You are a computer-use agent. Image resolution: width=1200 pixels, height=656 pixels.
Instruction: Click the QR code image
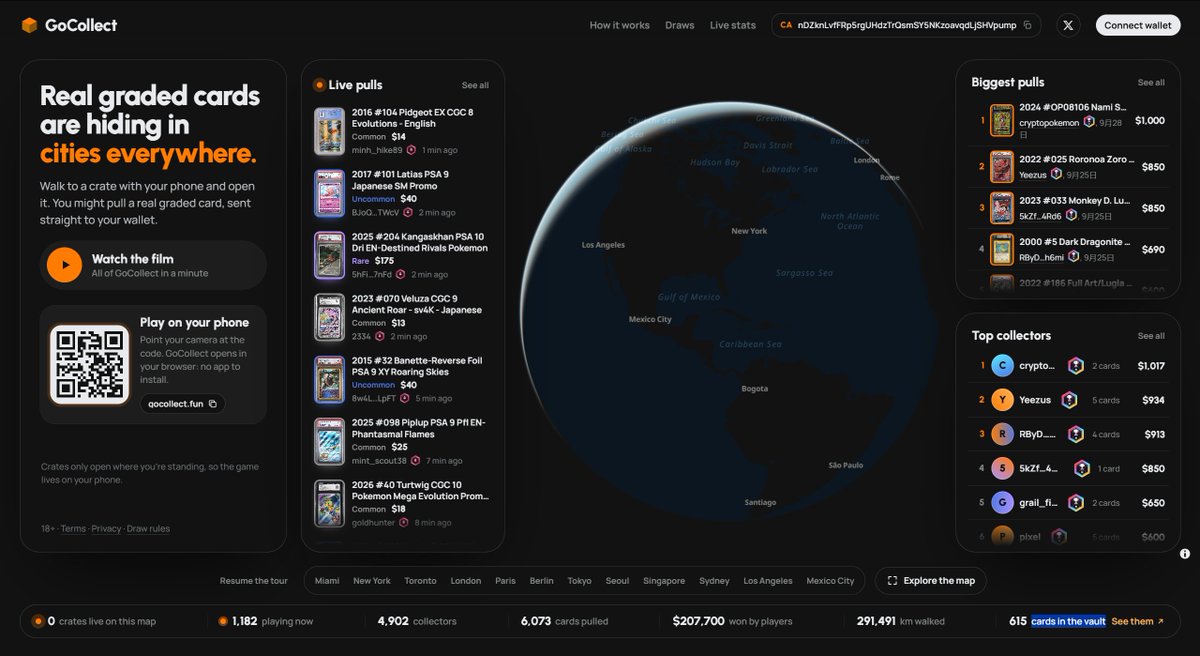point(90,365)
